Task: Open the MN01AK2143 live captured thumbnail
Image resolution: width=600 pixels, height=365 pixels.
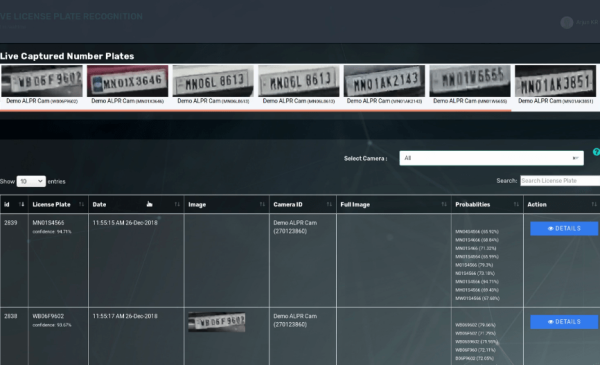Action: (x=384, y=81)
